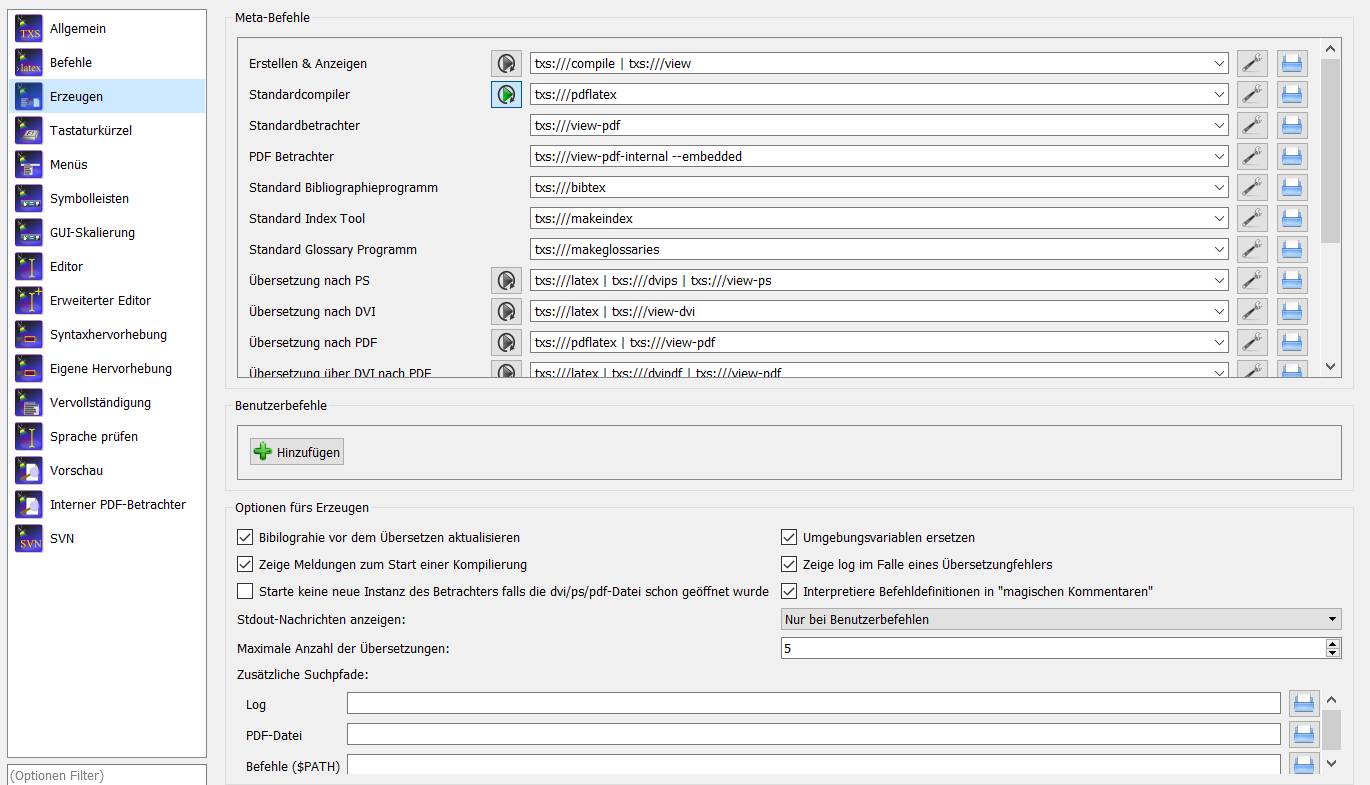Click the browse icon next to Log path
Image resolution: width=1370 pixels, height=785 pixels.
(x=1303, y=704)
